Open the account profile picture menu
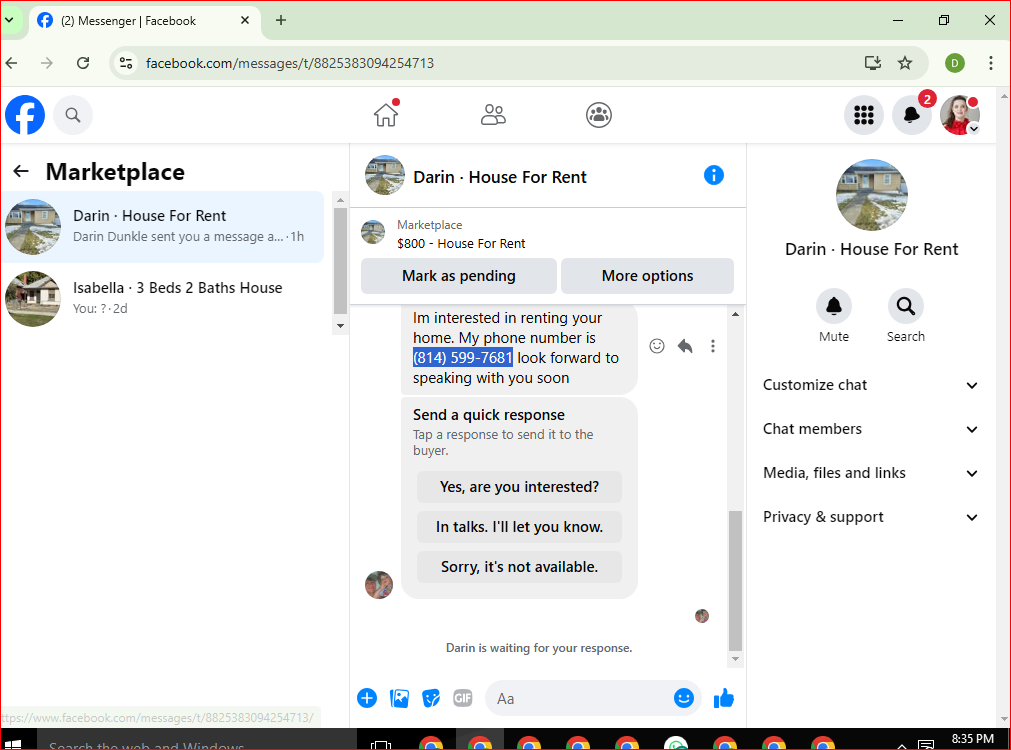This screenshot has width=1011, height=750. (x=959, y=115)
